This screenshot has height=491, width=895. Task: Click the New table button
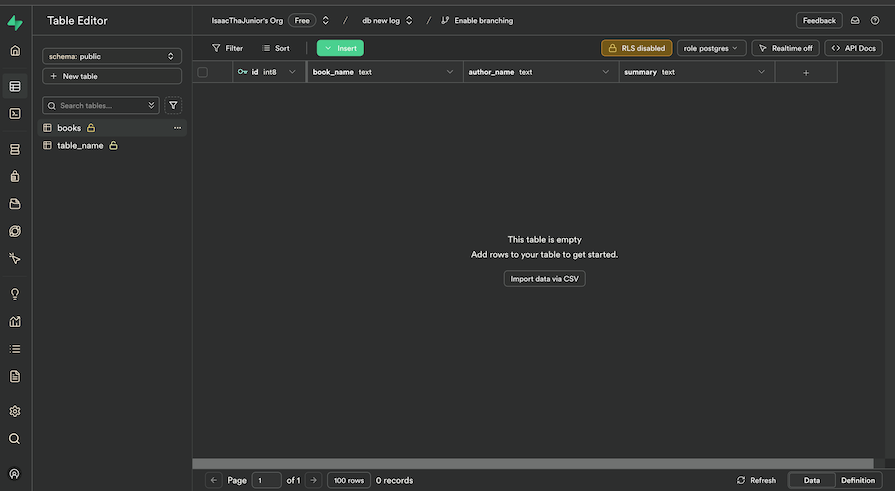tap(112, 76)
